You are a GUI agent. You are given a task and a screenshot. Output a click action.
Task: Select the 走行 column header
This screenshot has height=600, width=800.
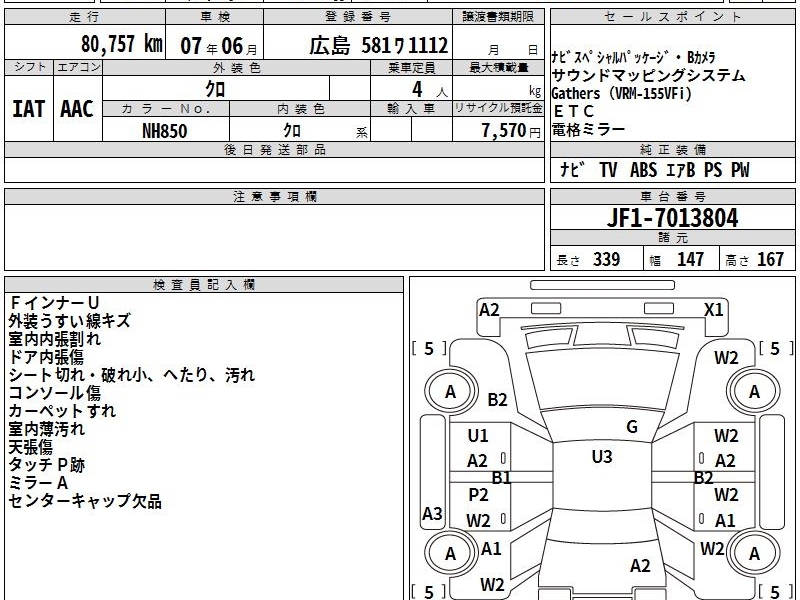(85, 17)
